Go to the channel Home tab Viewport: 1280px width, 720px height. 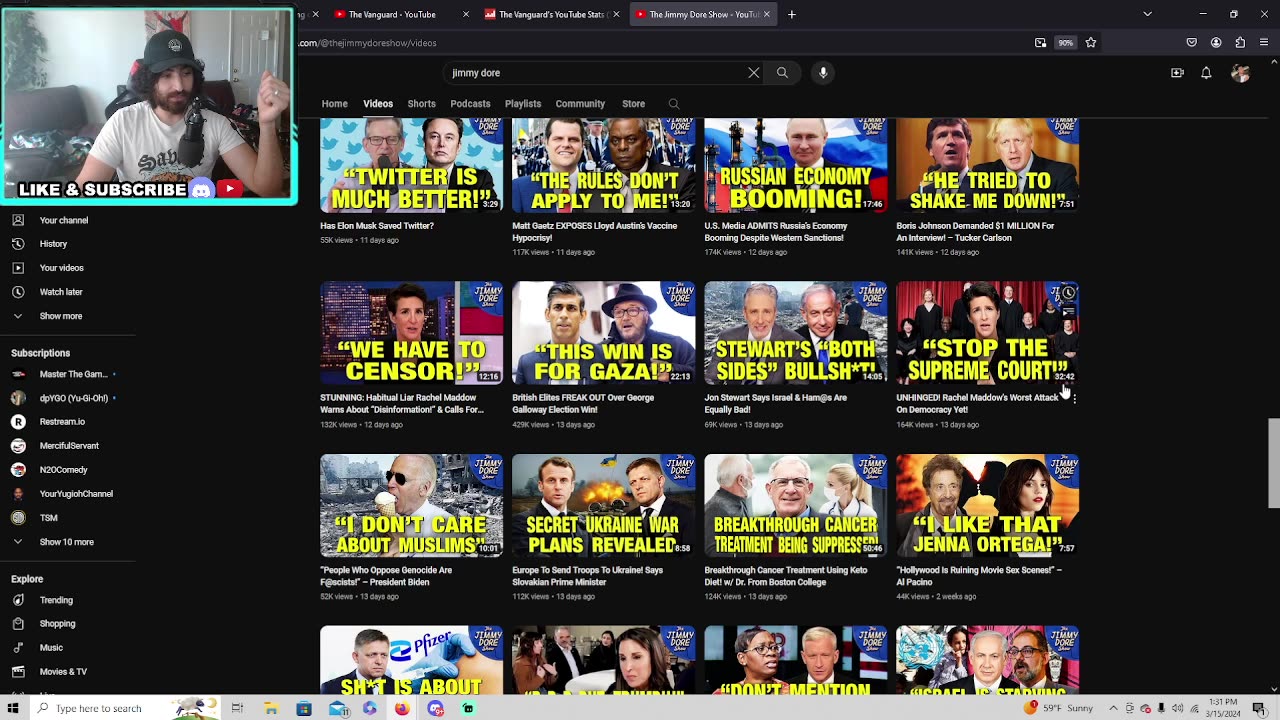pyautogui.click(x=334, y=104)
